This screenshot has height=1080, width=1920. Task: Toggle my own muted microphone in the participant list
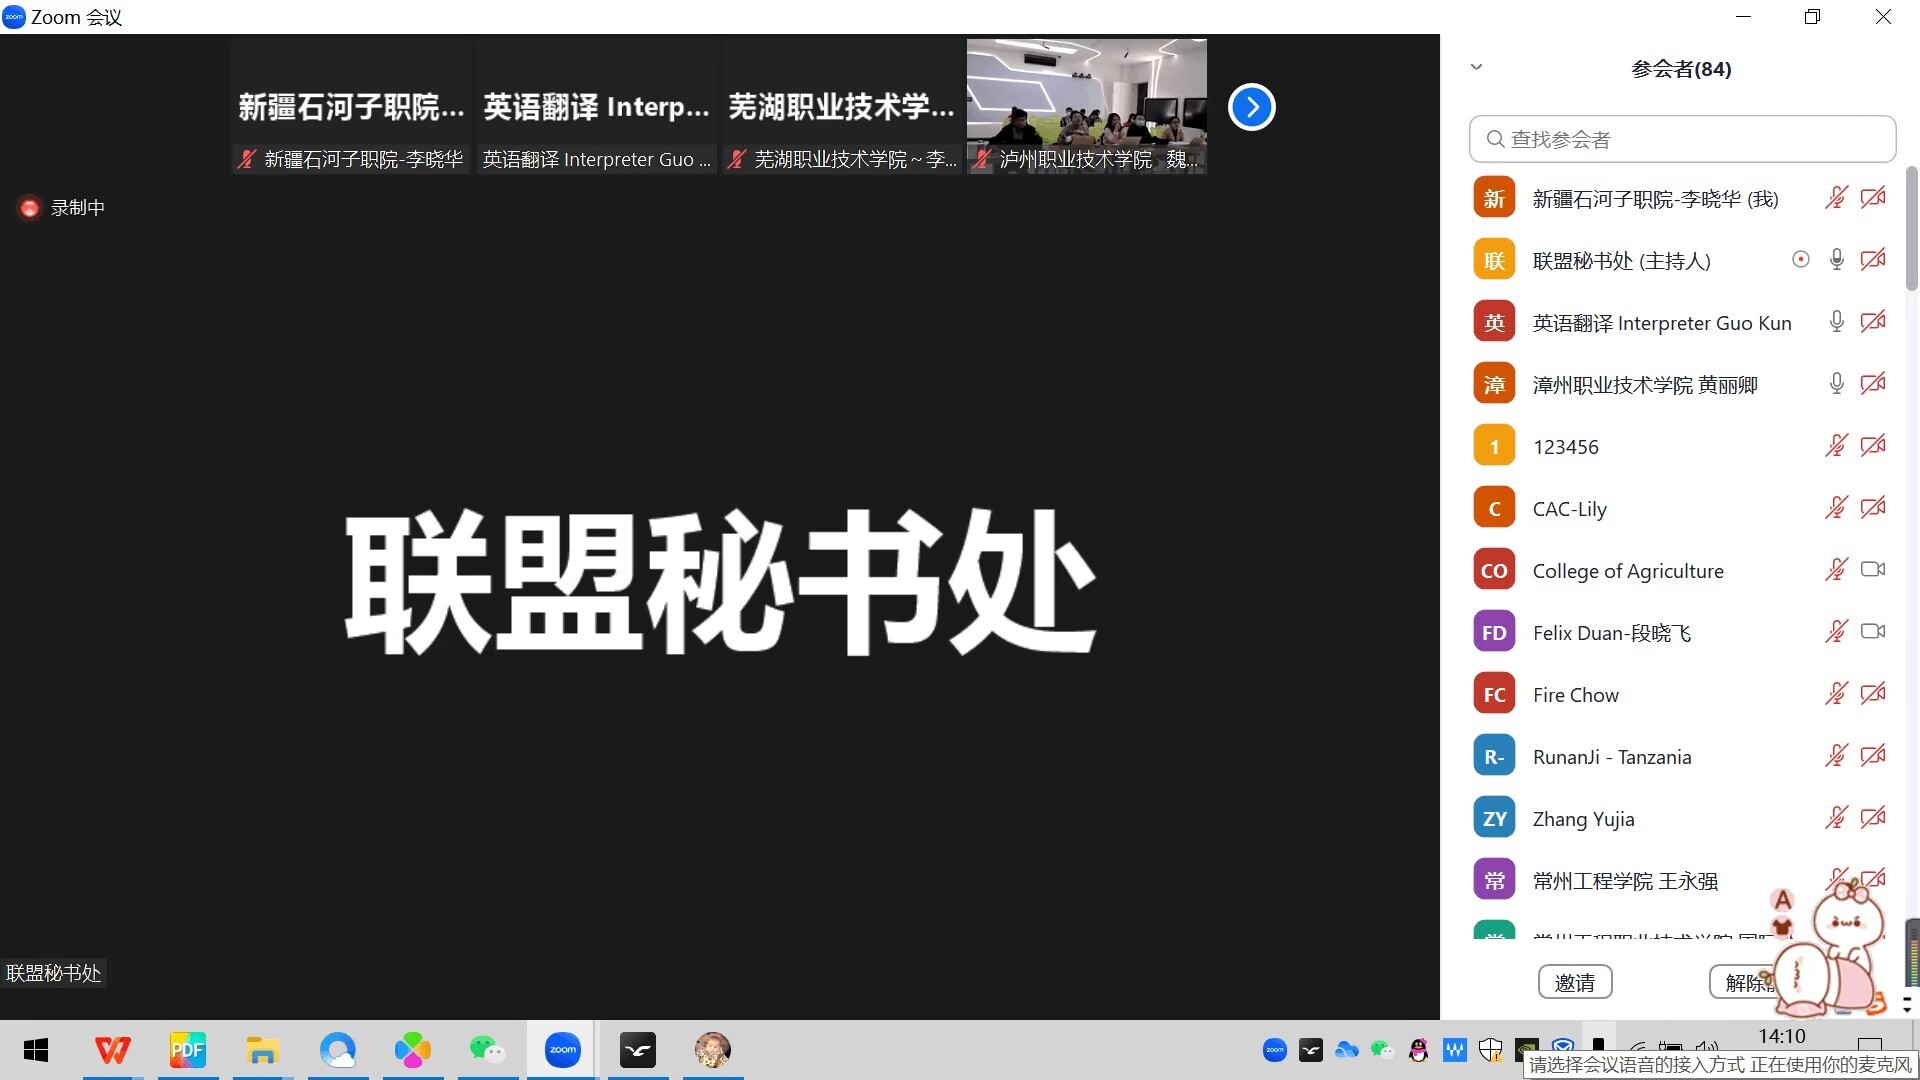coord(1836,198)
